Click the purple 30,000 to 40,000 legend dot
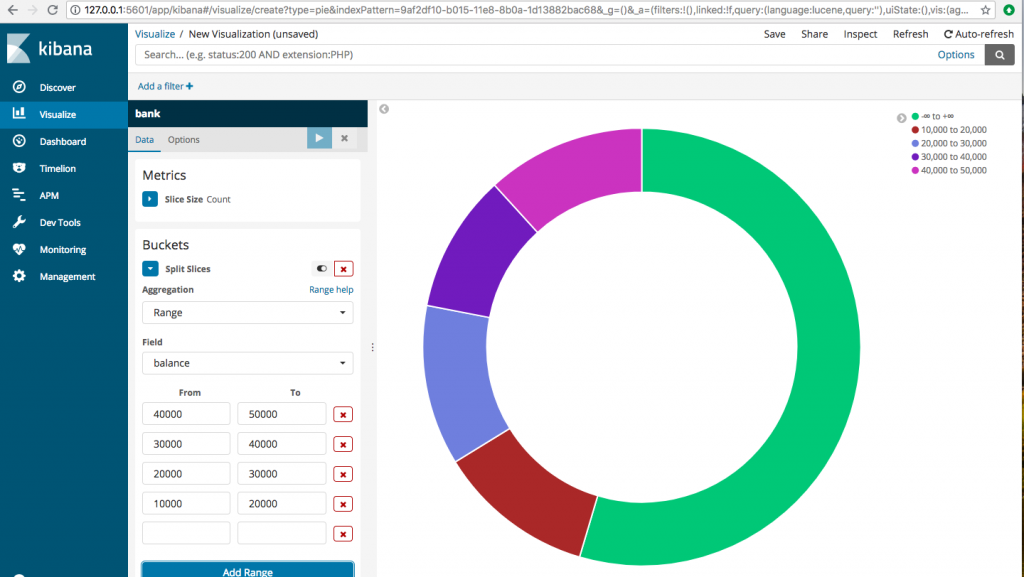The height and width of the screenshot is (577, 1024). [915, 157]
